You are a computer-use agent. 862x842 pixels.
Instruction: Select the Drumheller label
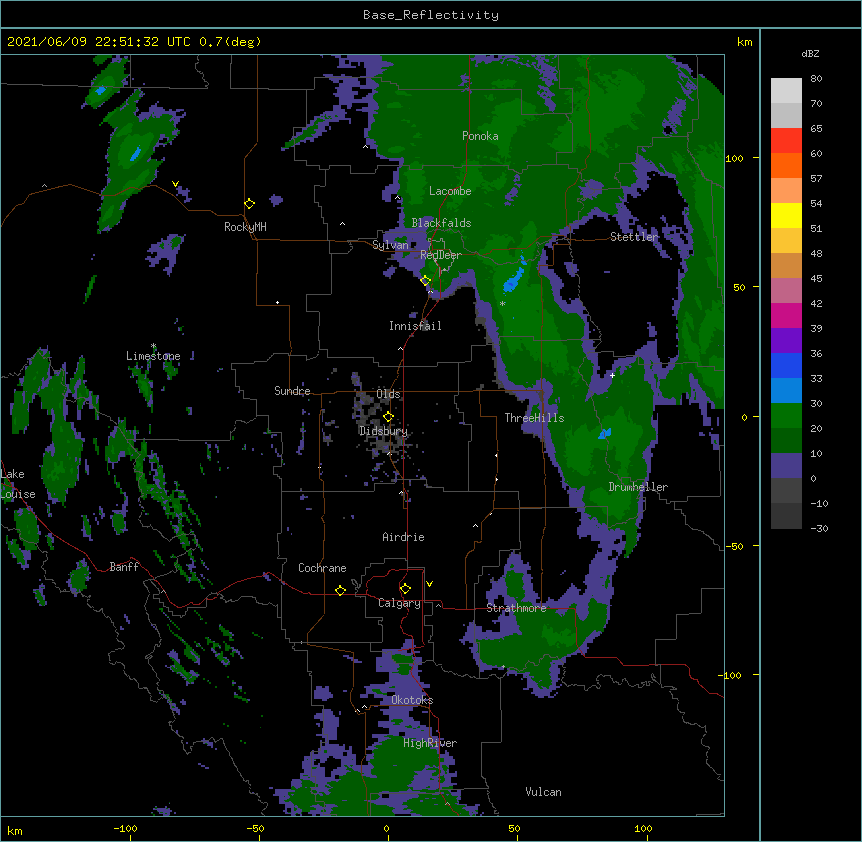[x=638, y=487]
